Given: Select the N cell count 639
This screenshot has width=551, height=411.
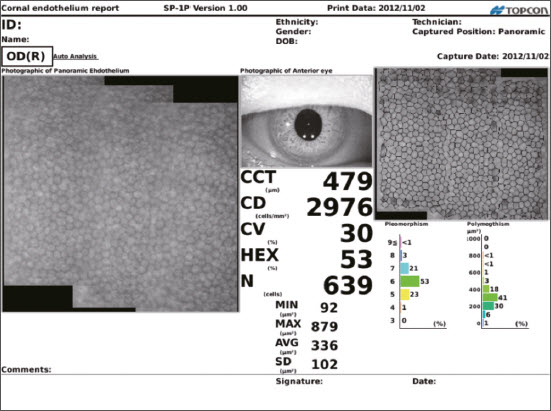Looking at the screenshot, I should click(x=348, y=285).
